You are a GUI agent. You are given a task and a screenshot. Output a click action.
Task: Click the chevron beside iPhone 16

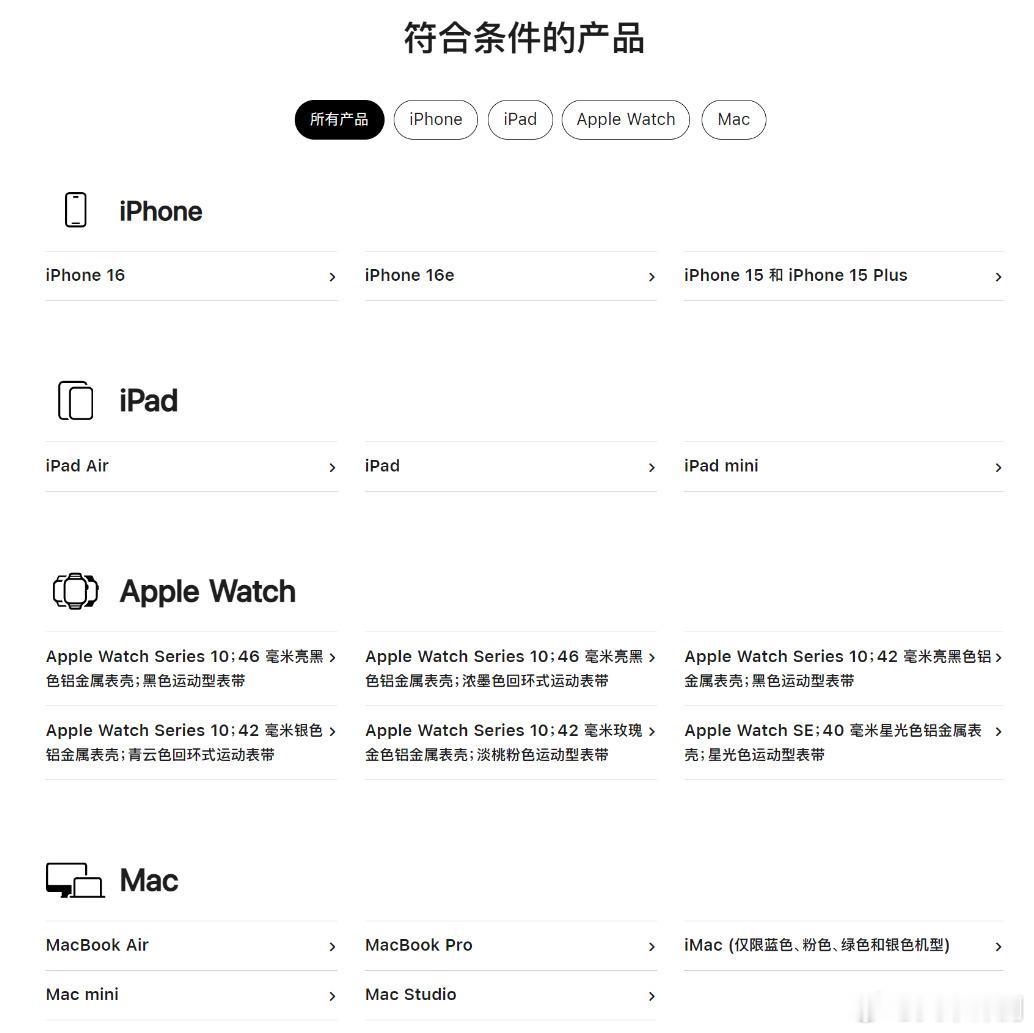(332, 277)
